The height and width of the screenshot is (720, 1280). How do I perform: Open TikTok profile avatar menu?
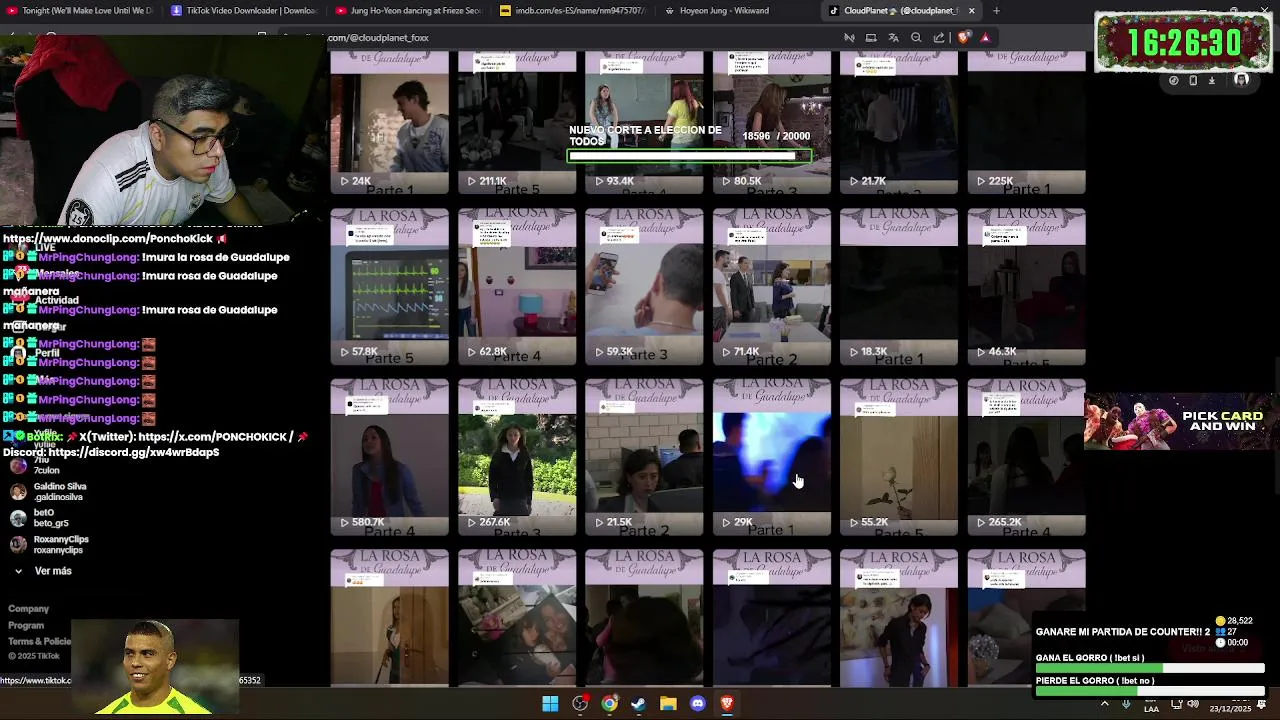click(x=1241, y=80)
